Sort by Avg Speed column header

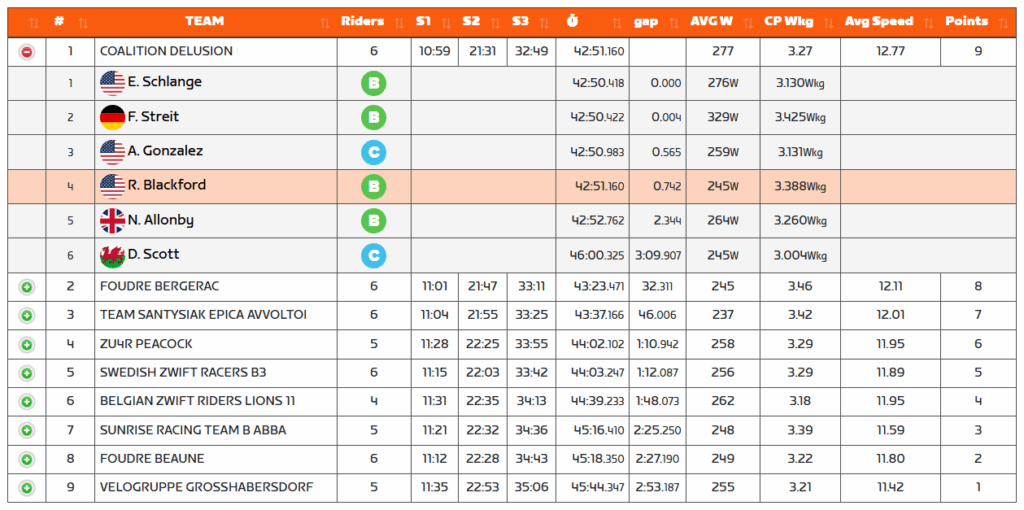click(878, 21)
